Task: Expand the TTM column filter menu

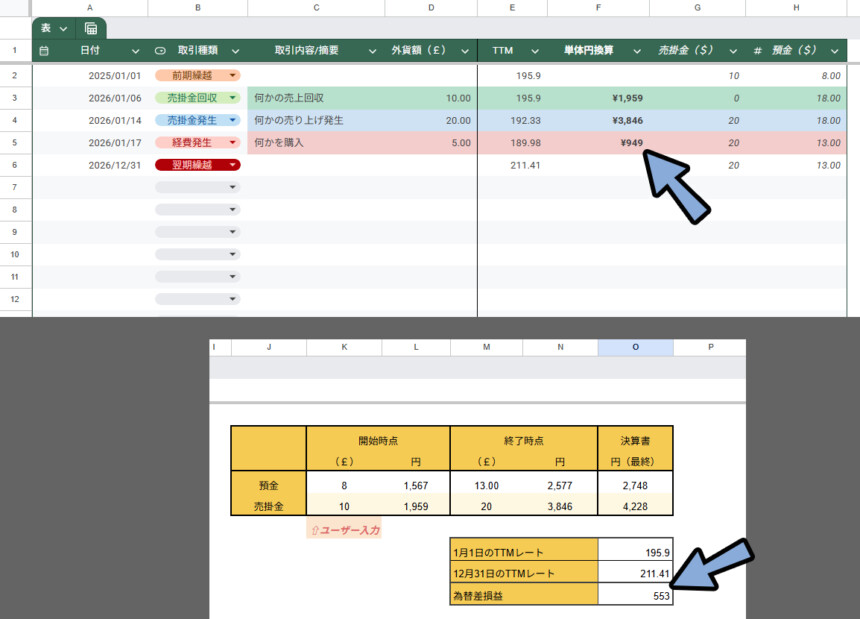Action: 535,50
